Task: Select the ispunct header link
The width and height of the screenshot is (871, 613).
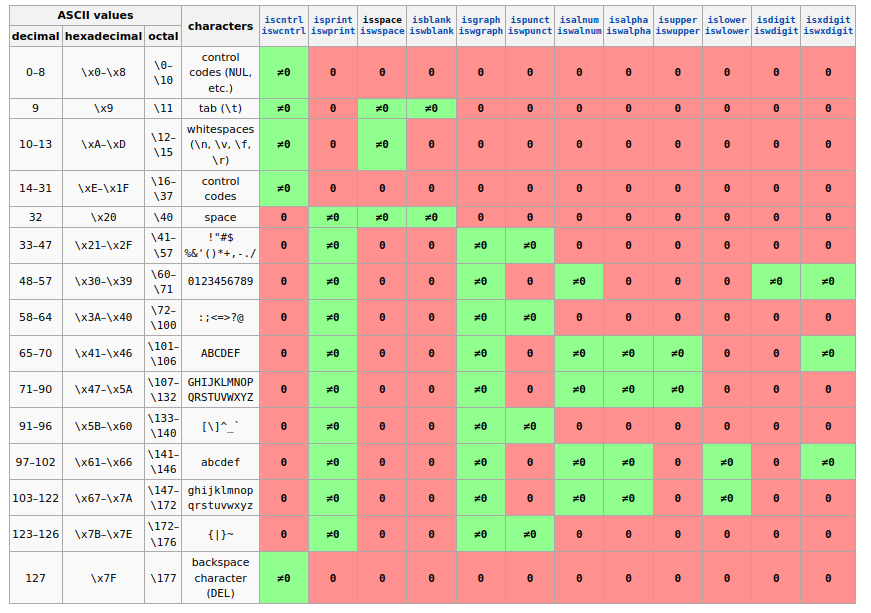Action: coord(529,19)
